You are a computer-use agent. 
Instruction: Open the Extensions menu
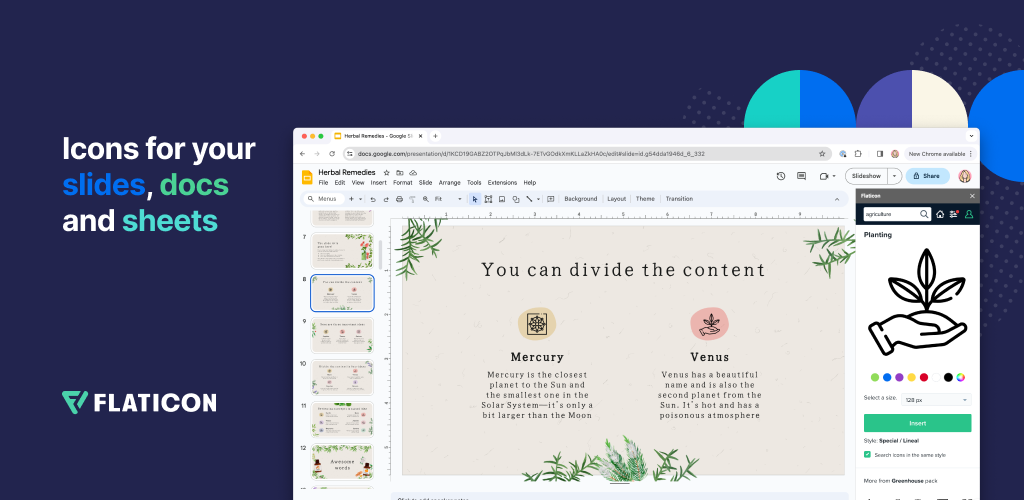[502, 183]
